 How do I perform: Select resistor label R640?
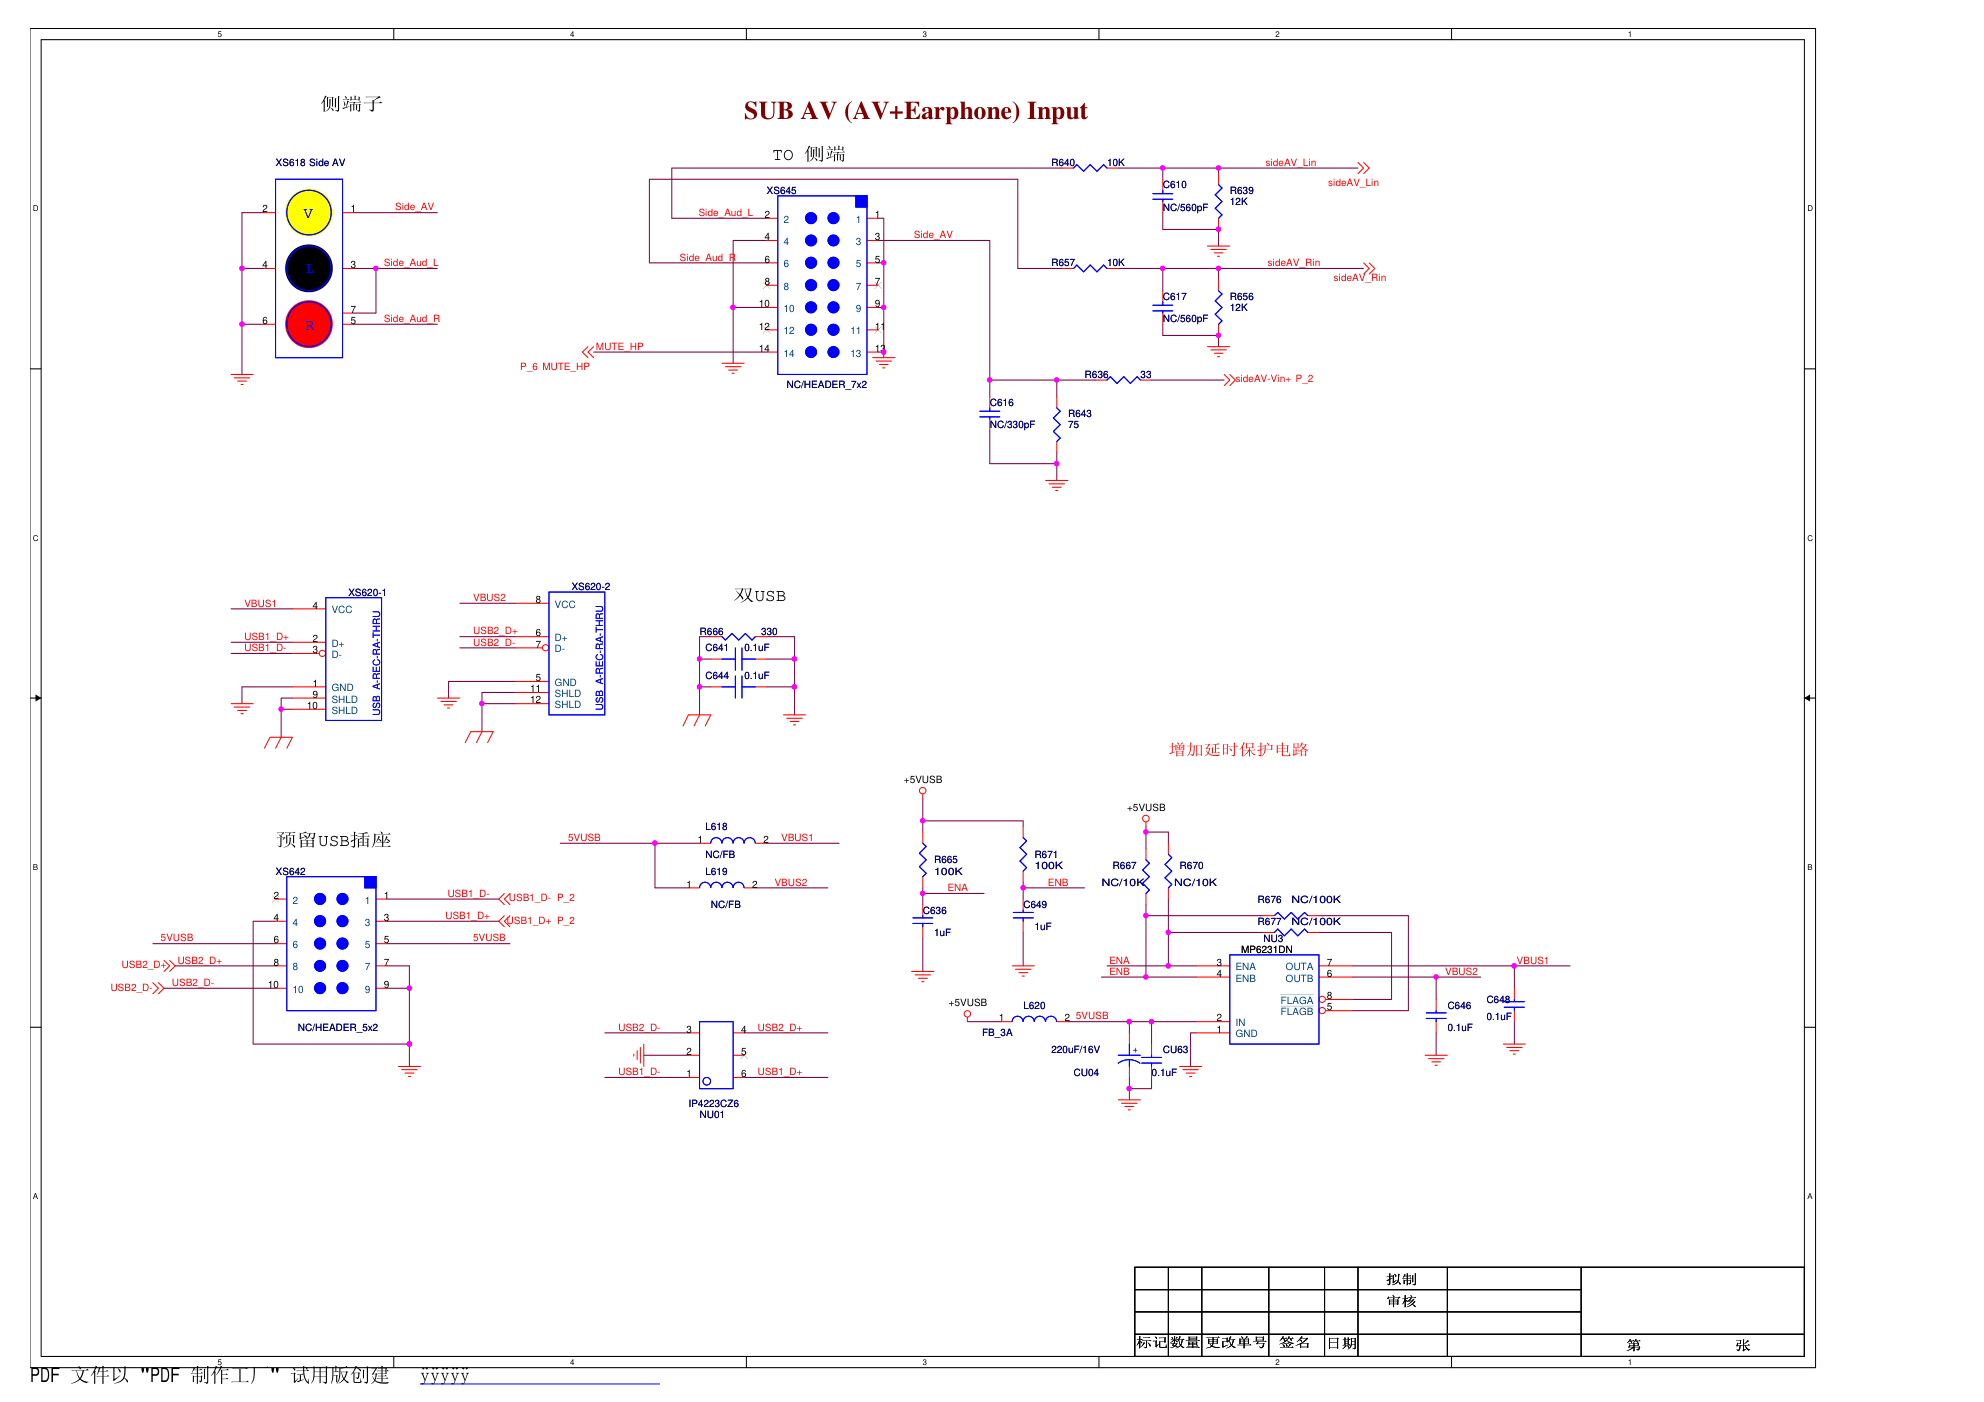[1063, 162]
